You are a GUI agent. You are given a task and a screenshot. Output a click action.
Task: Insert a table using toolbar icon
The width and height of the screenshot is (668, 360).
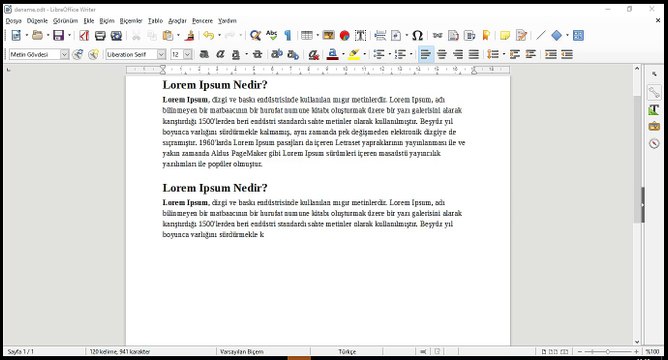(x=307, y=35)
